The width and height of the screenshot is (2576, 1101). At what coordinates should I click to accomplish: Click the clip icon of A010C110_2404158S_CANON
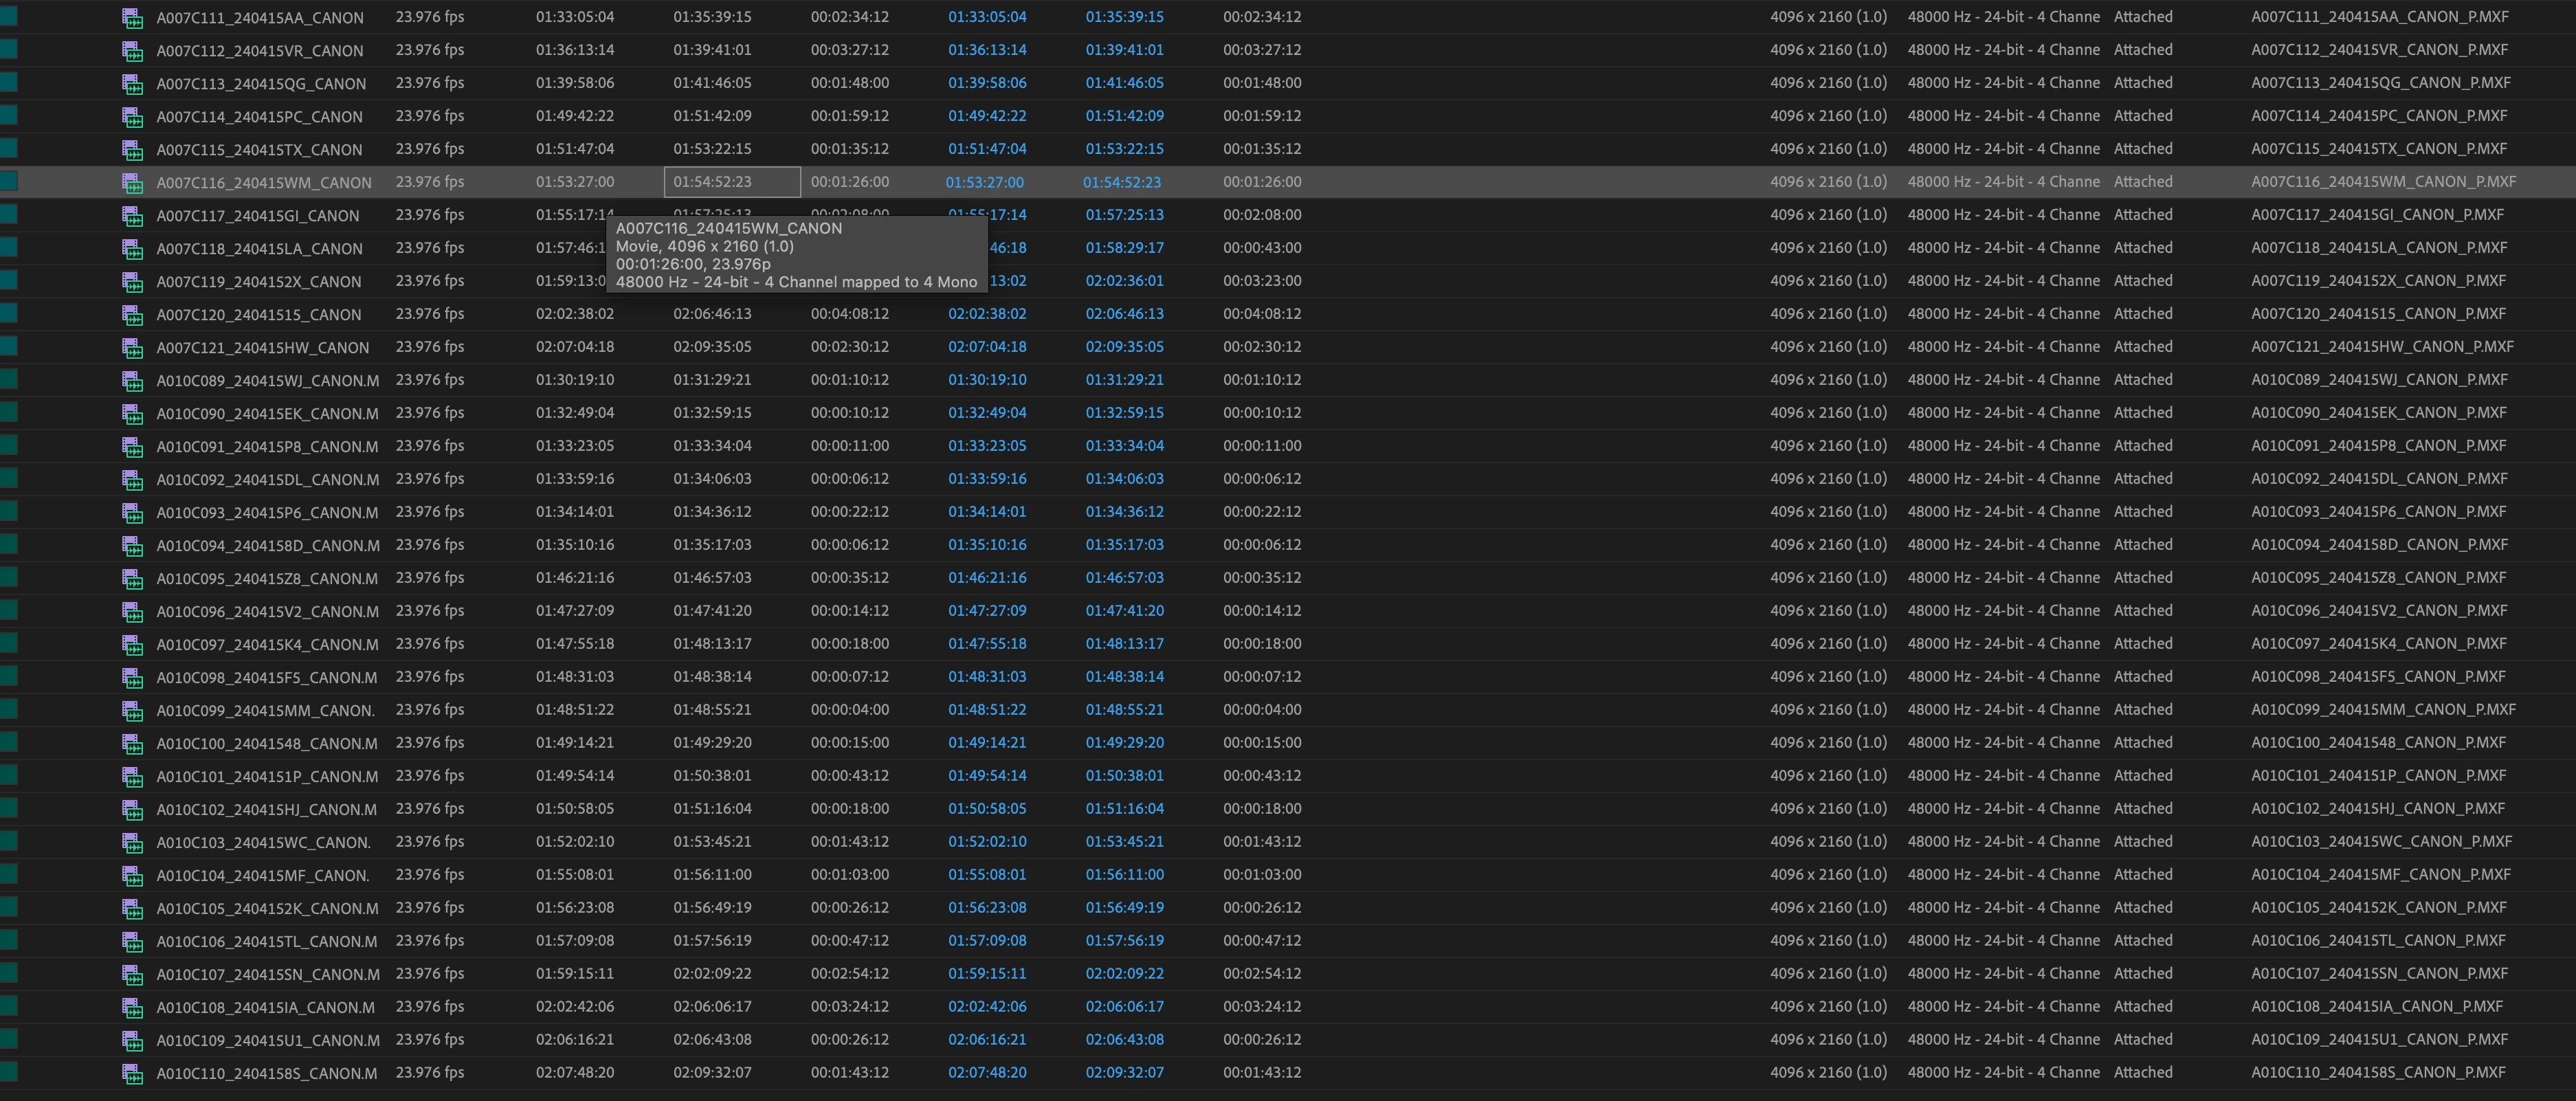point(132,1074)
